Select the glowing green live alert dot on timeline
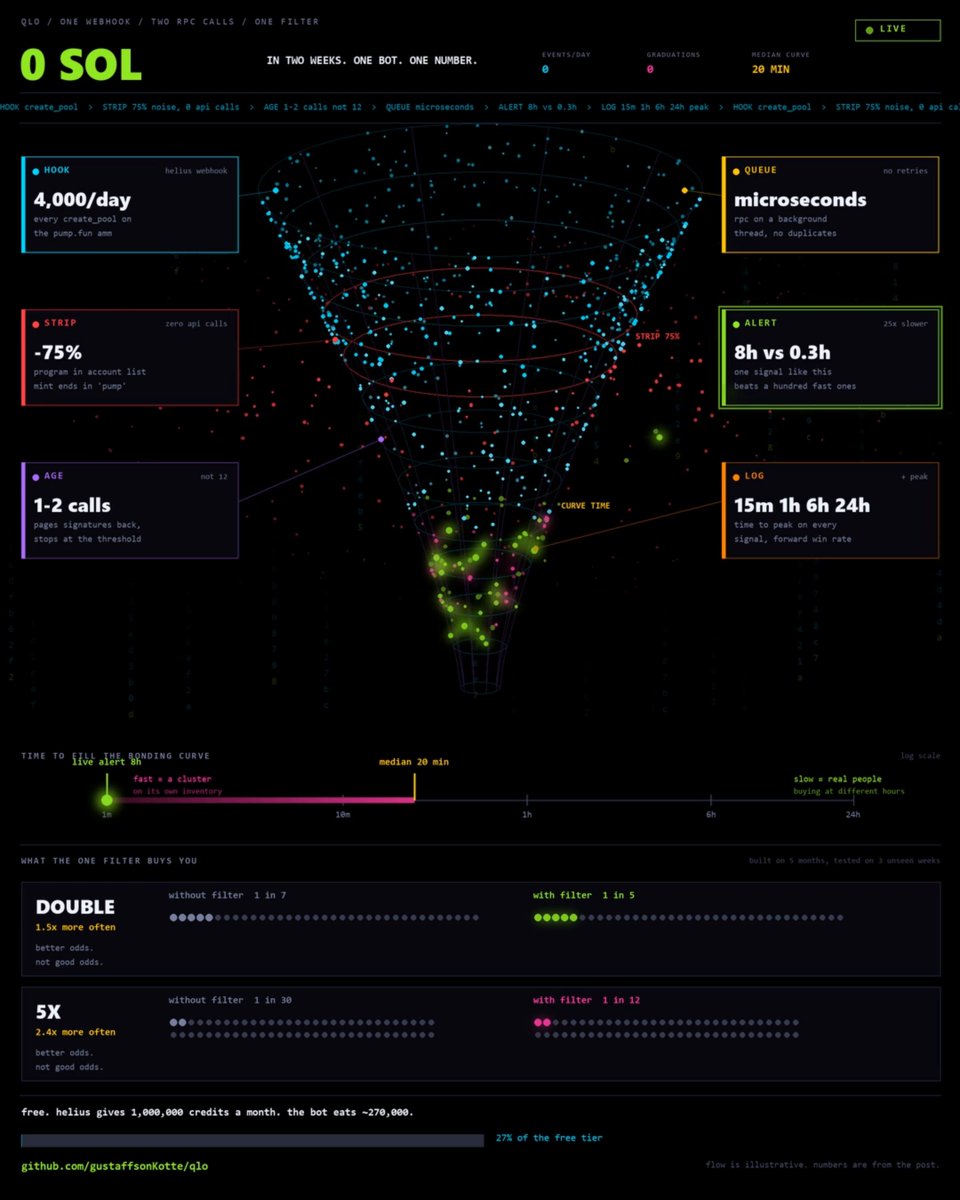The image size is (960, 1200). (x=106, y=800)
